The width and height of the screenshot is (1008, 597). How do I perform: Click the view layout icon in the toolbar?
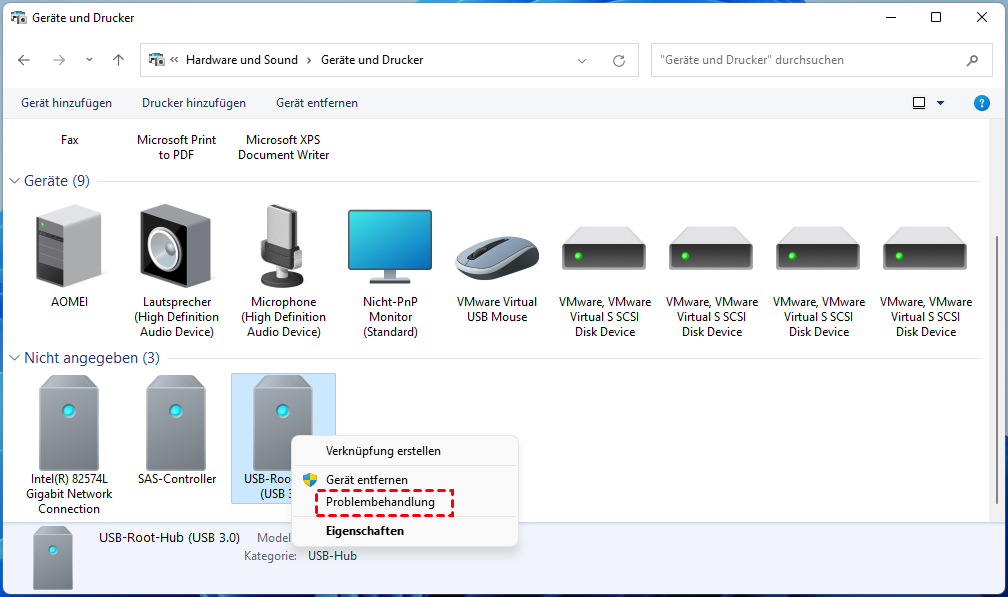coord(919,103)
